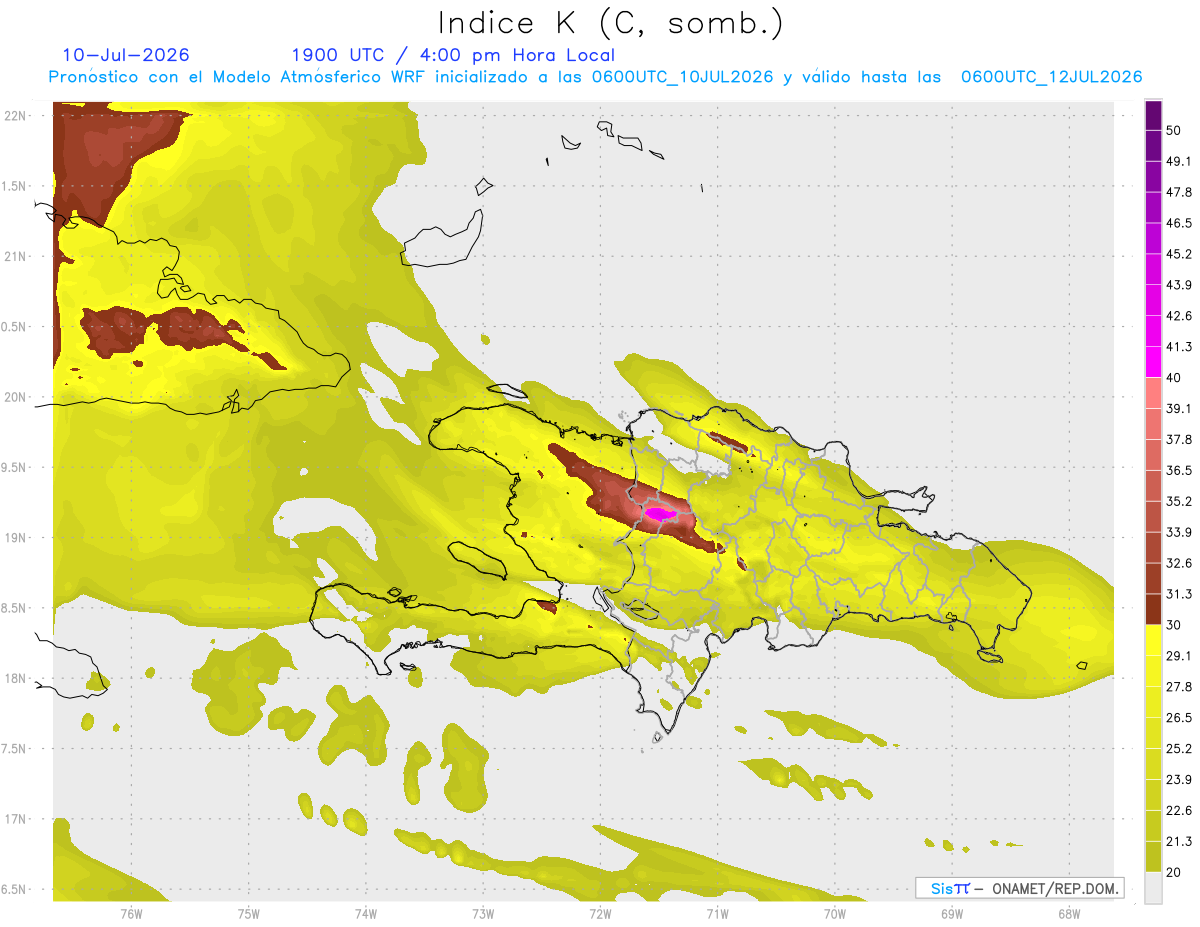Click the '46.5' colorbar value
This screenshot has height=927, width=1200.
point(1179,223)
